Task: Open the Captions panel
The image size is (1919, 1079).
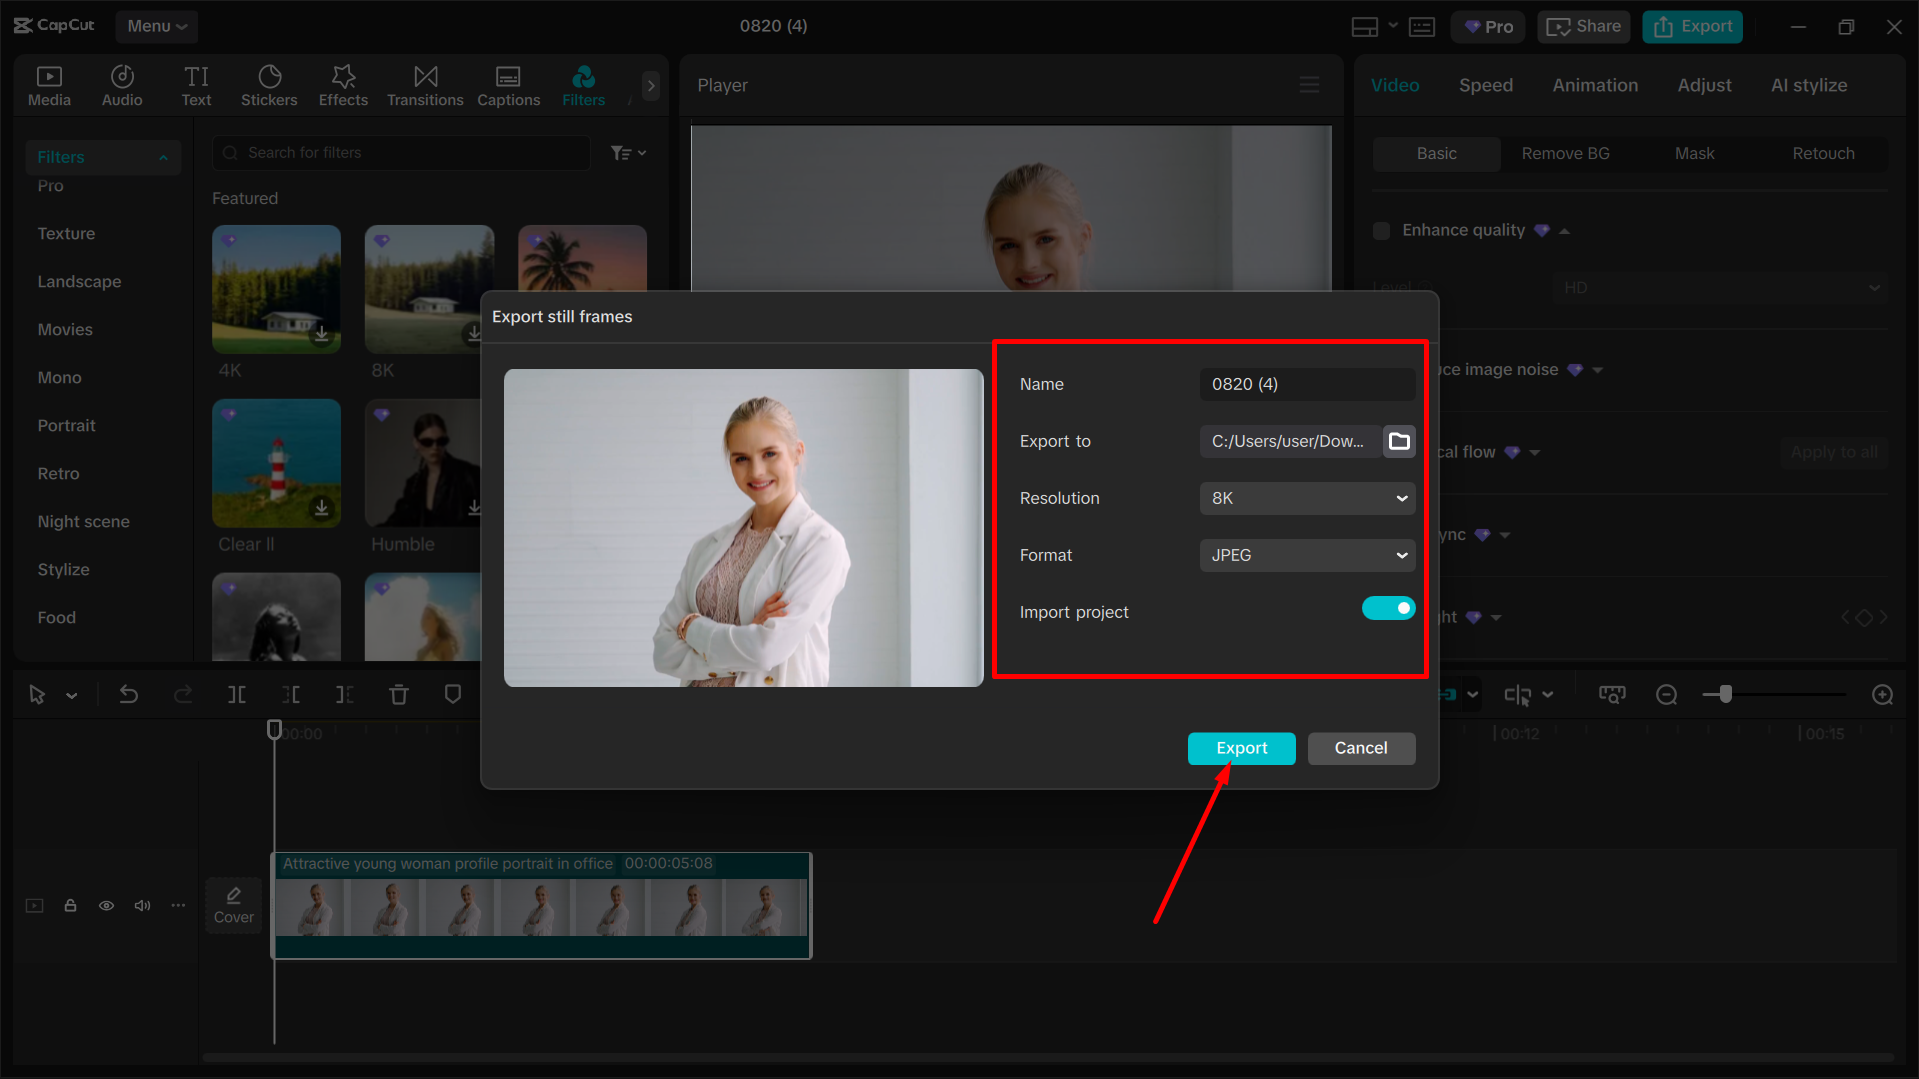Action: (x=508, y=84)
